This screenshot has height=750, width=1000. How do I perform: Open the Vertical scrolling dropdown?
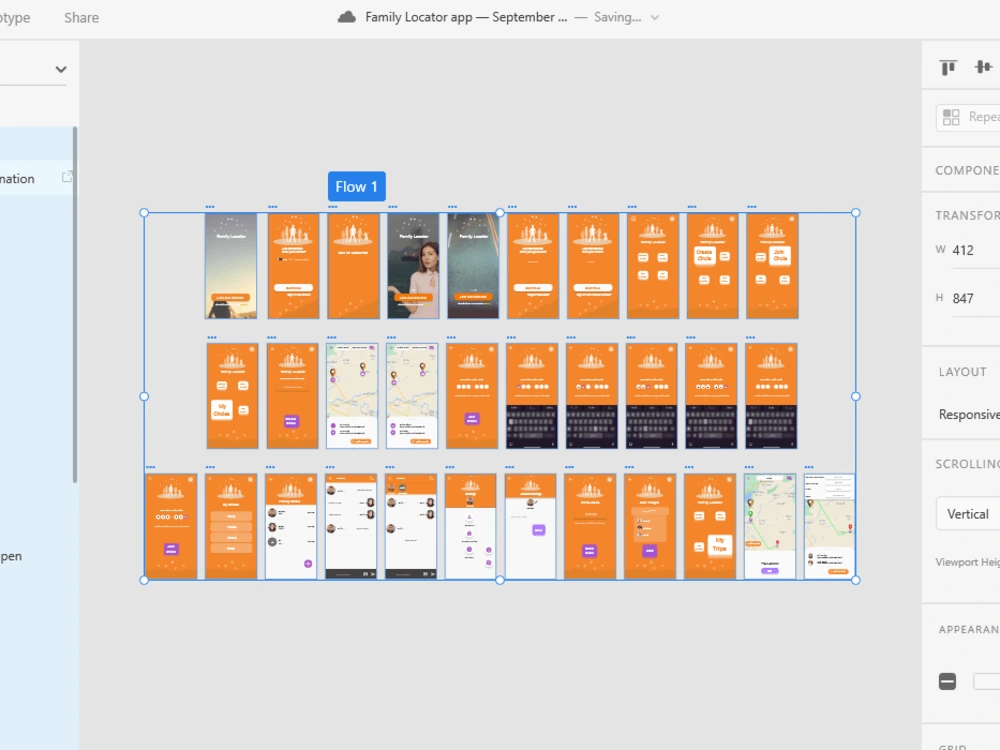coord(967,513)
